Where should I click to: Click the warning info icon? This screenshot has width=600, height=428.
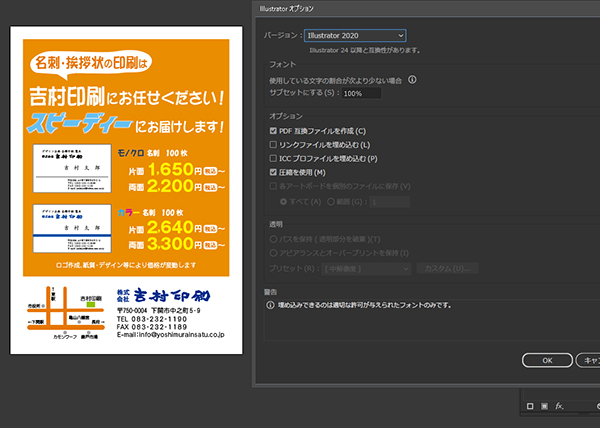click(x=270, y=305)
